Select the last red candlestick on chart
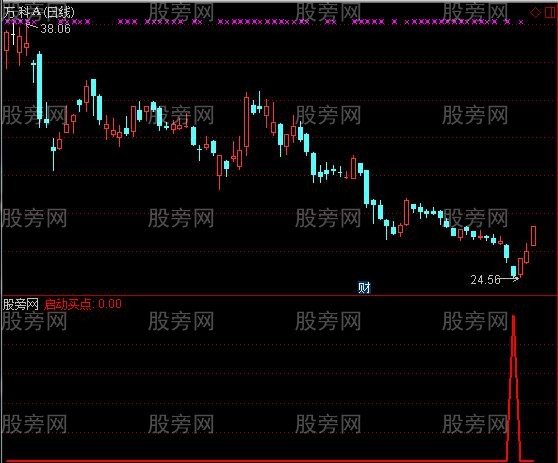The width and height of the screenshot is (558, 463). click(x=533, y=236)
